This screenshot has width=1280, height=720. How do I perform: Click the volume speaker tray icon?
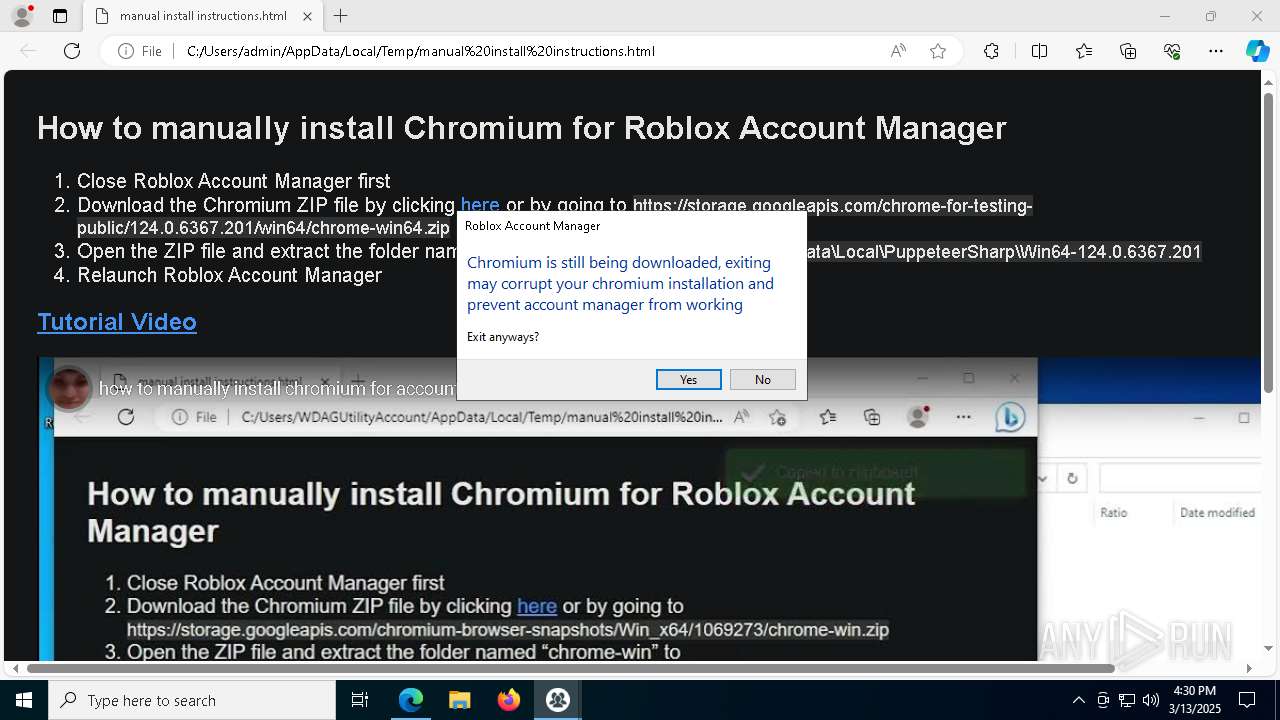click(x=1151, y=700)
